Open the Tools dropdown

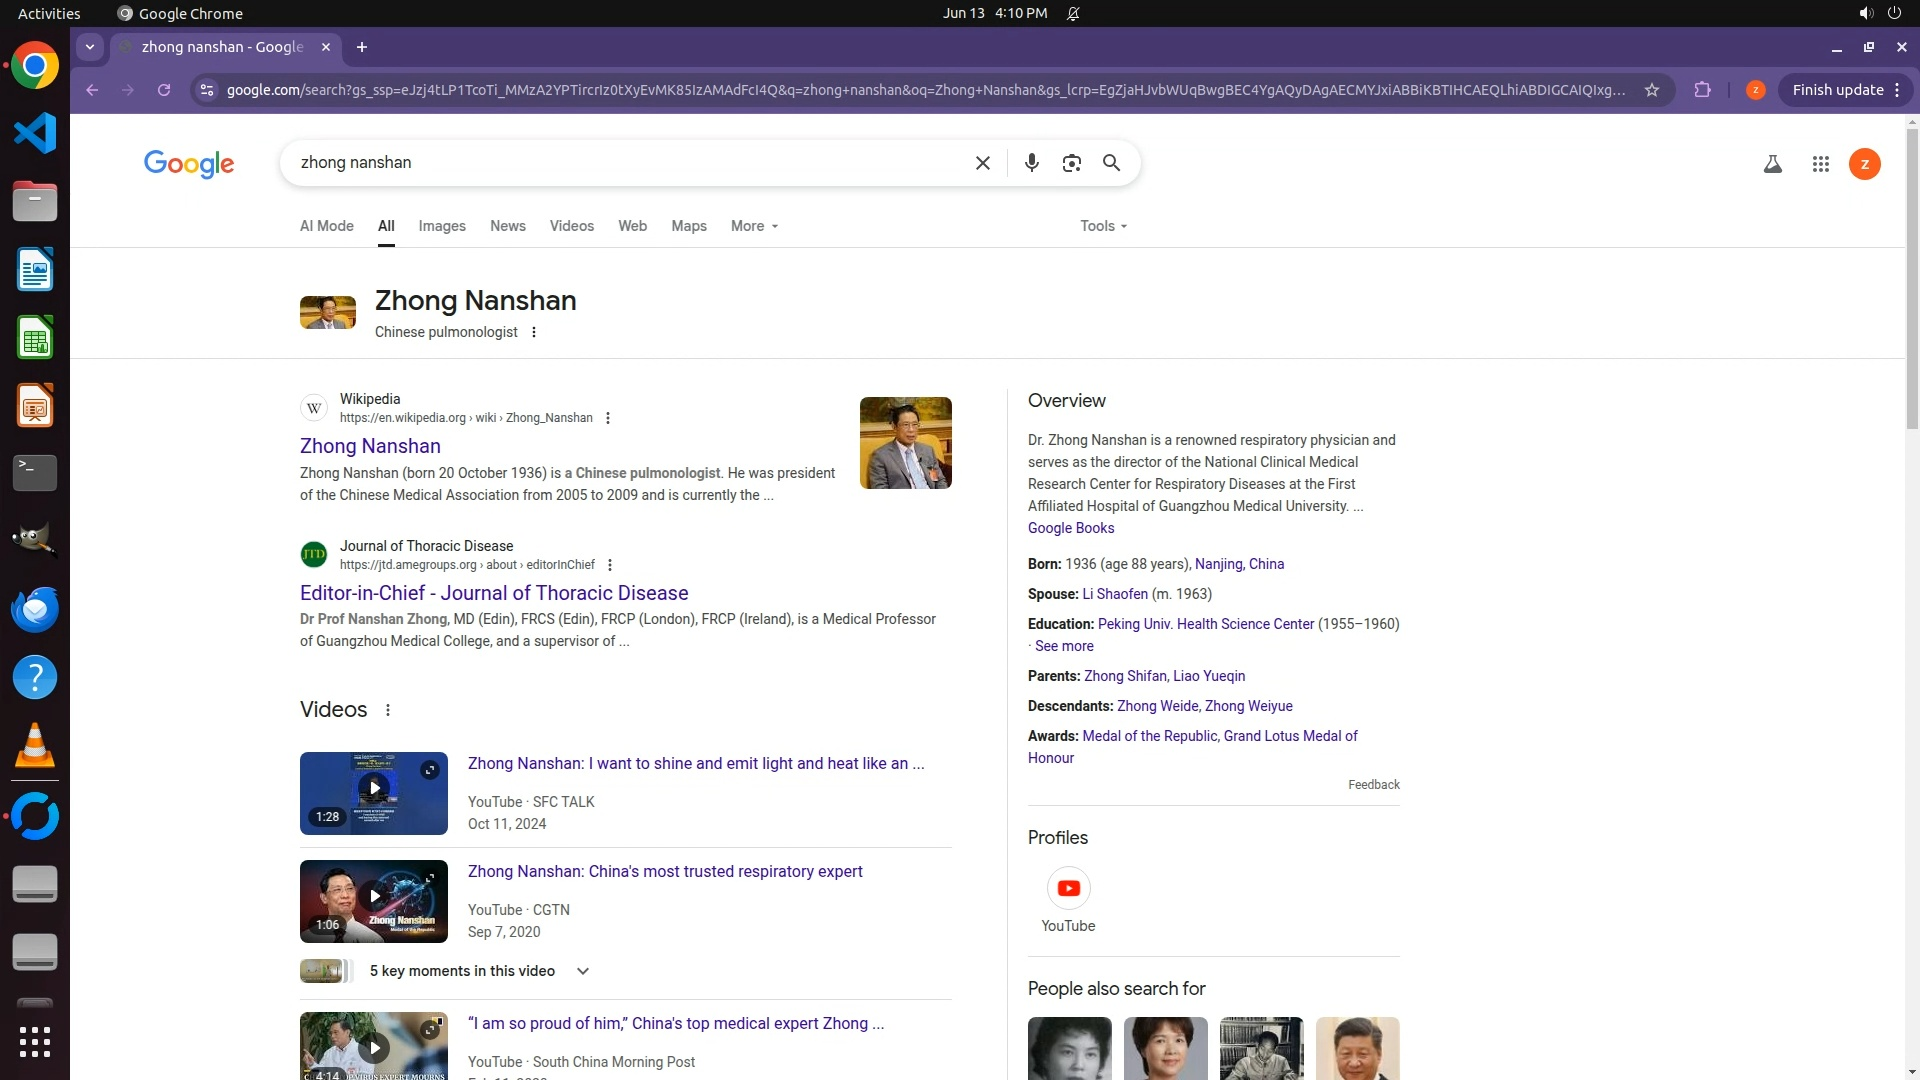point(1103,226)
